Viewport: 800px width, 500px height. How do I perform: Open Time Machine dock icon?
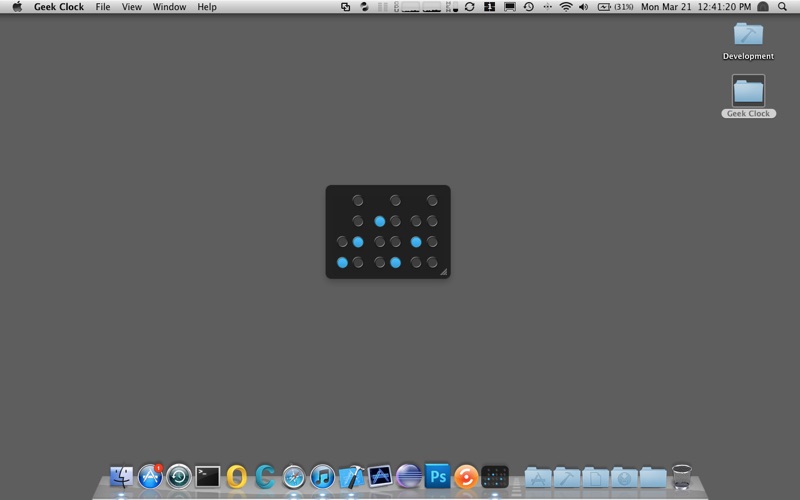pyautogui.click(x=179, y=477)
